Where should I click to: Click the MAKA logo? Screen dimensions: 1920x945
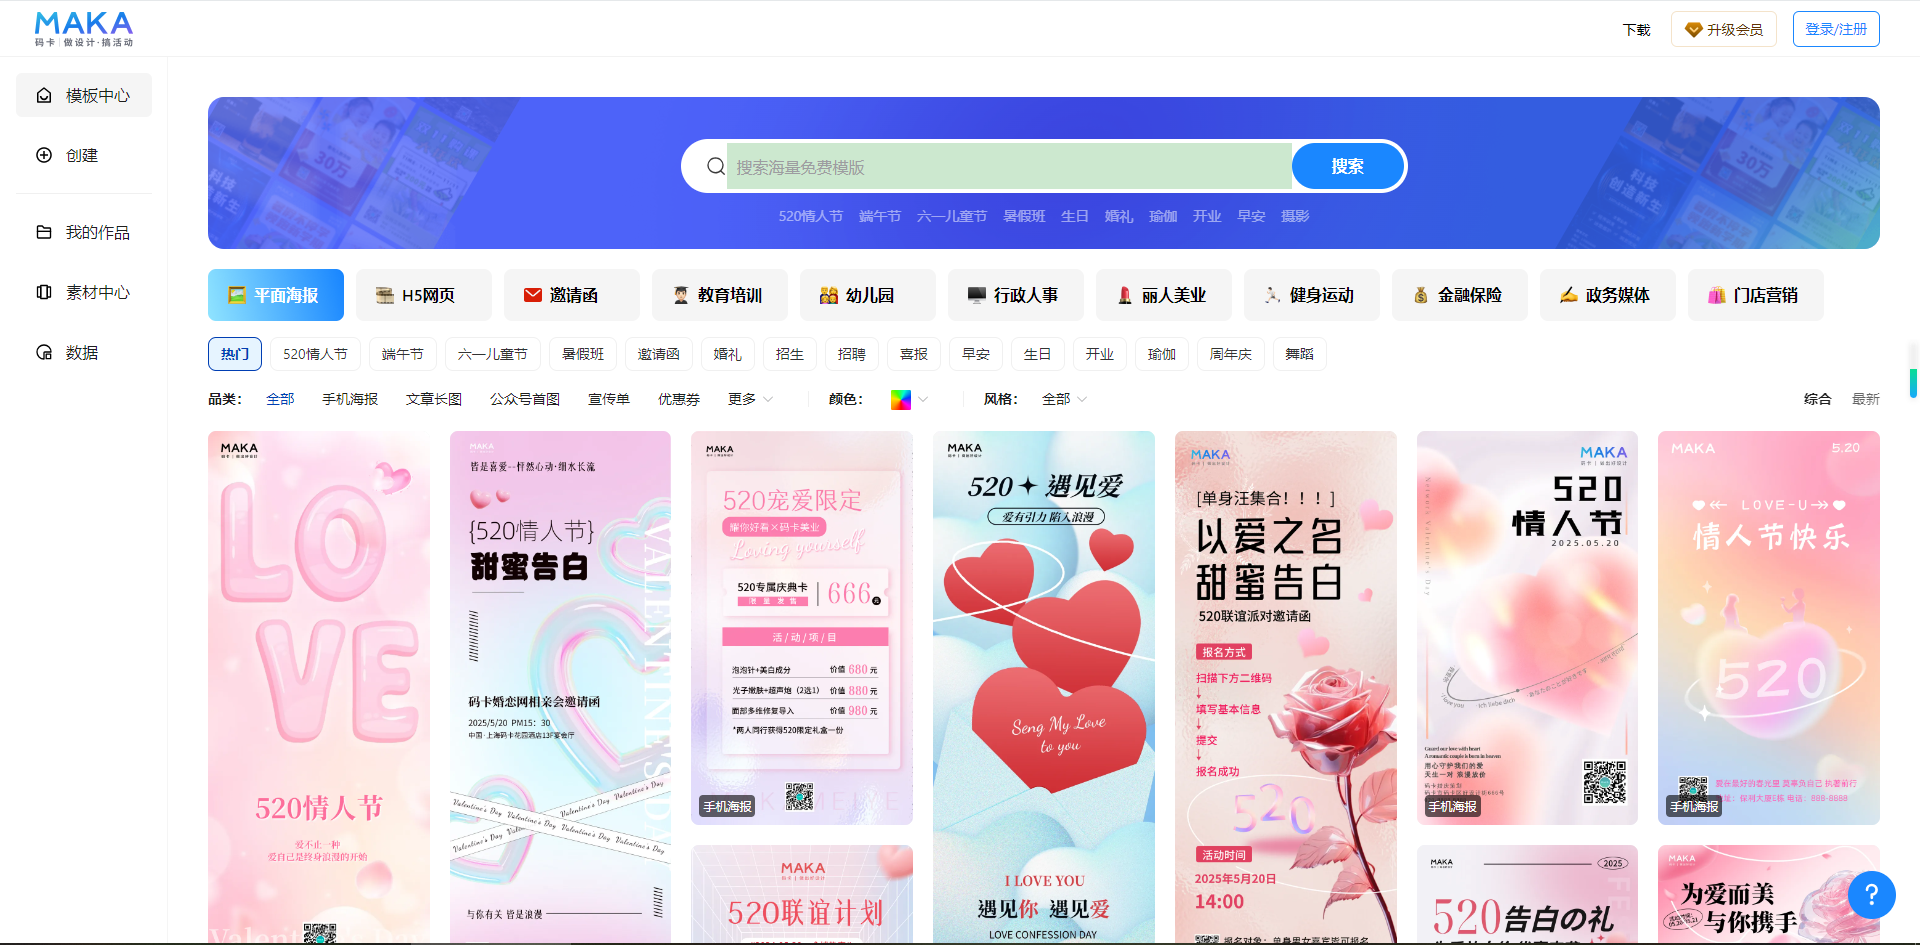click(x=84, y=29)
